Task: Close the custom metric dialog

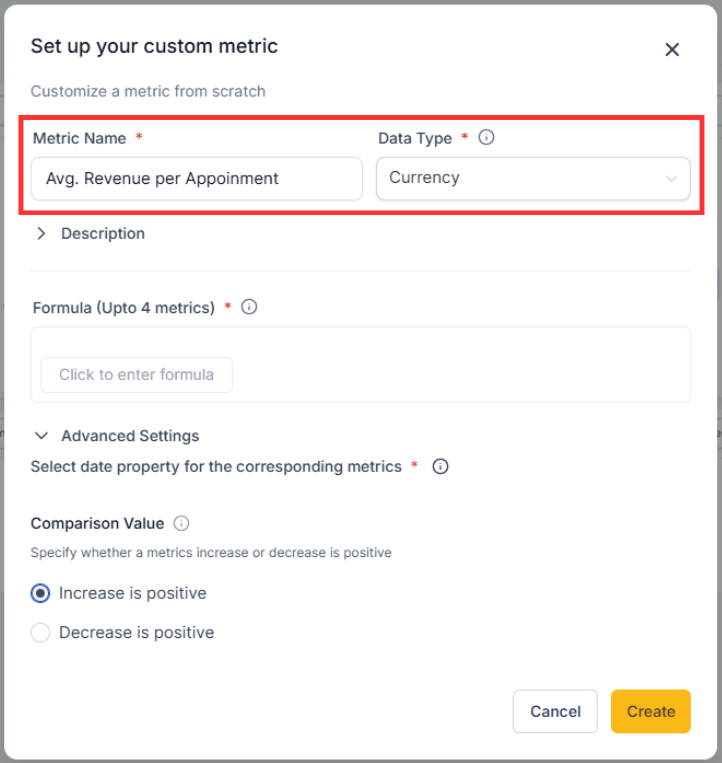Action: 672,50
